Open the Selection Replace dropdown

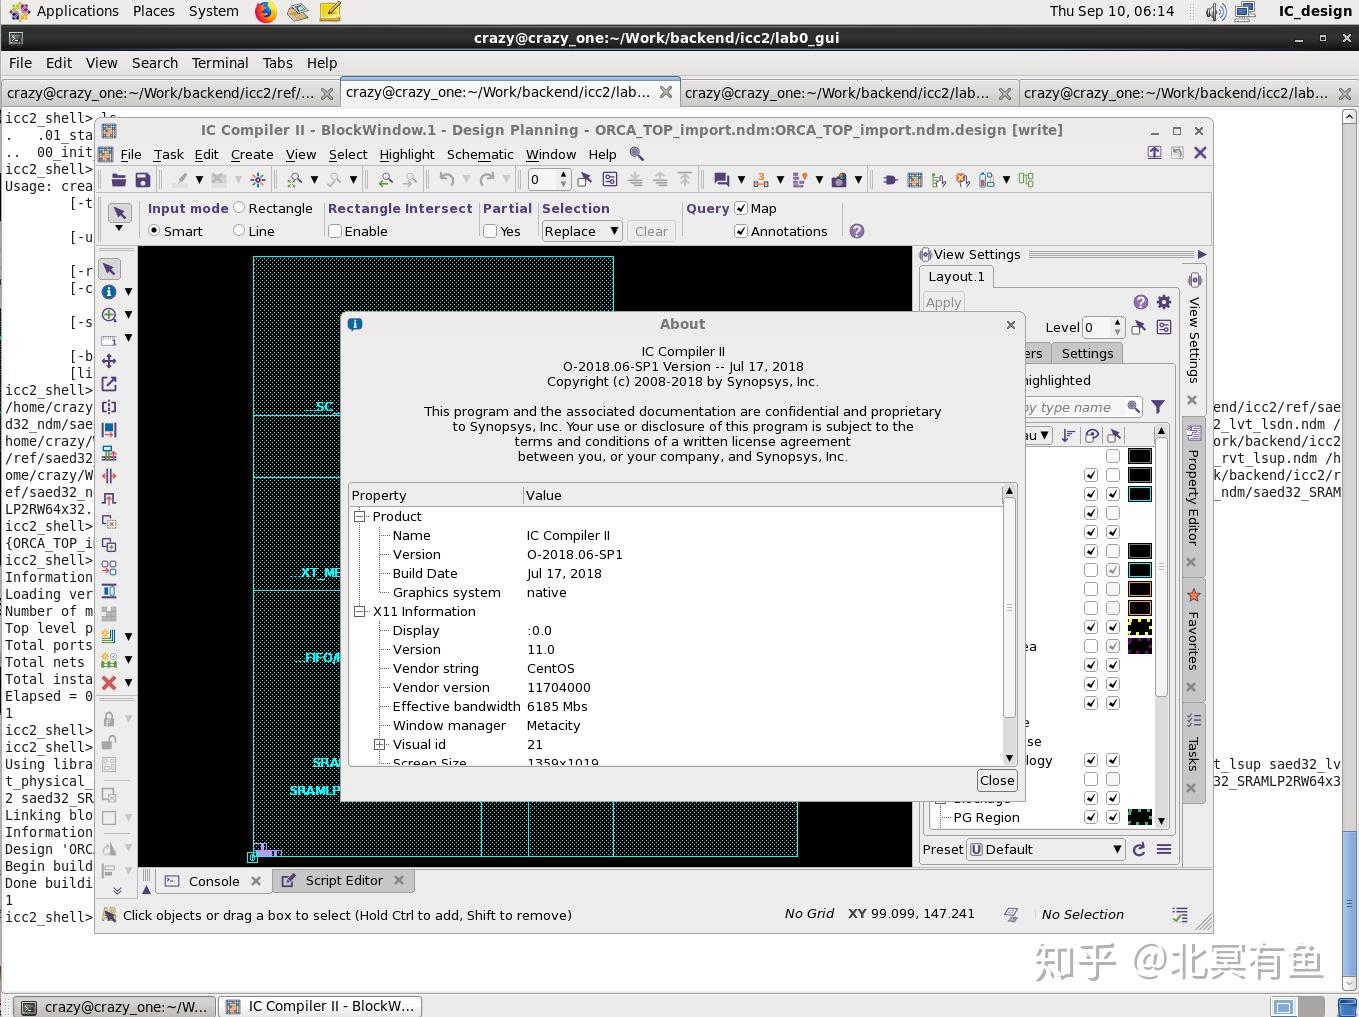pyautogui.click(x=582, y=231)
